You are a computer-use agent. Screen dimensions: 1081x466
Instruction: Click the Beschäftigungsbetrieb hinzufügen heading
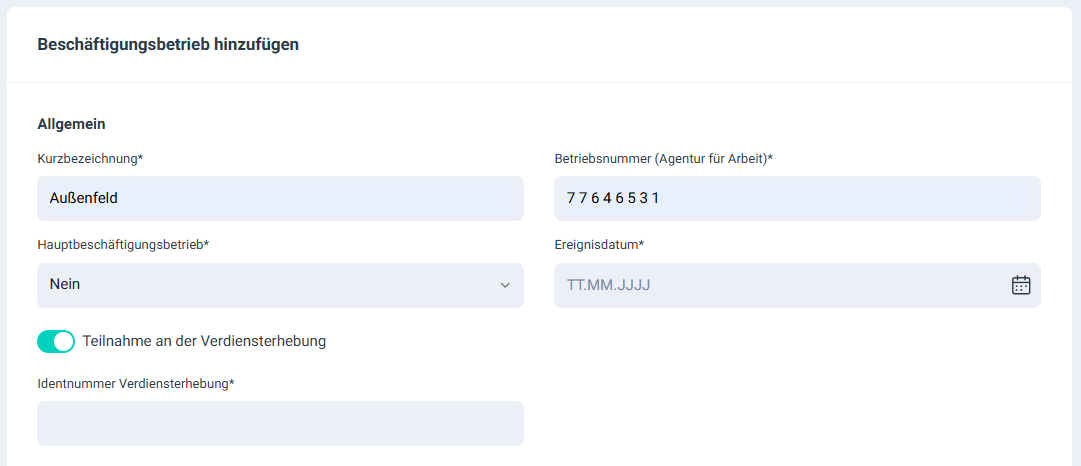(168, 44)
